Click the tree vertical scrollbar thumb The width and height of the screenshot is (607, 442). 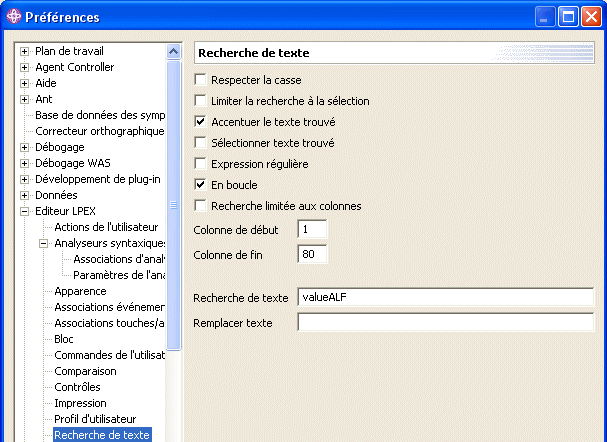[173, 205]
